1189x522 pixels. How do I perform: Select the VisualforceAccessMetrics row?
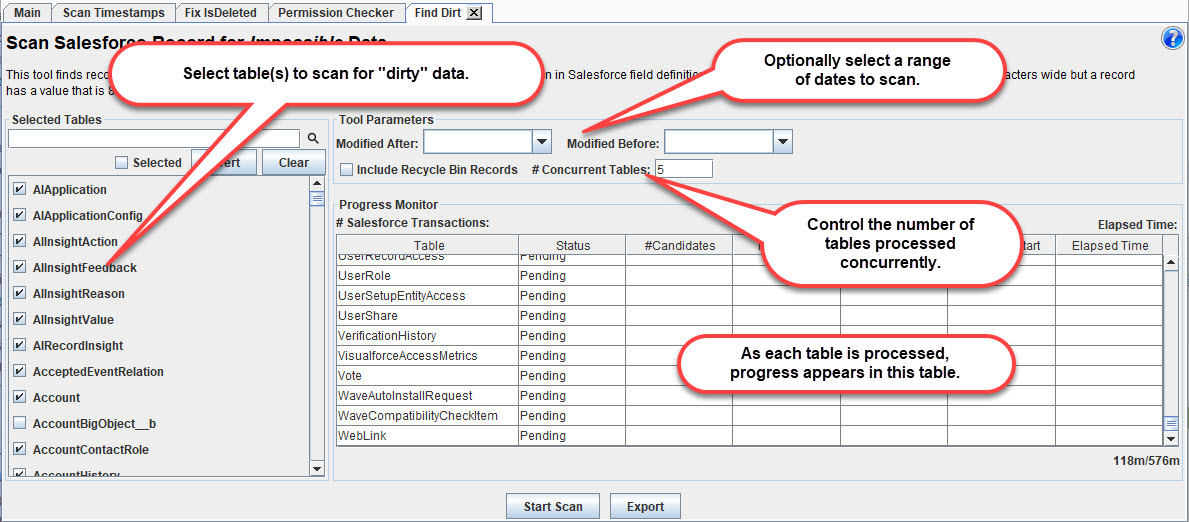tap(749, 355)
